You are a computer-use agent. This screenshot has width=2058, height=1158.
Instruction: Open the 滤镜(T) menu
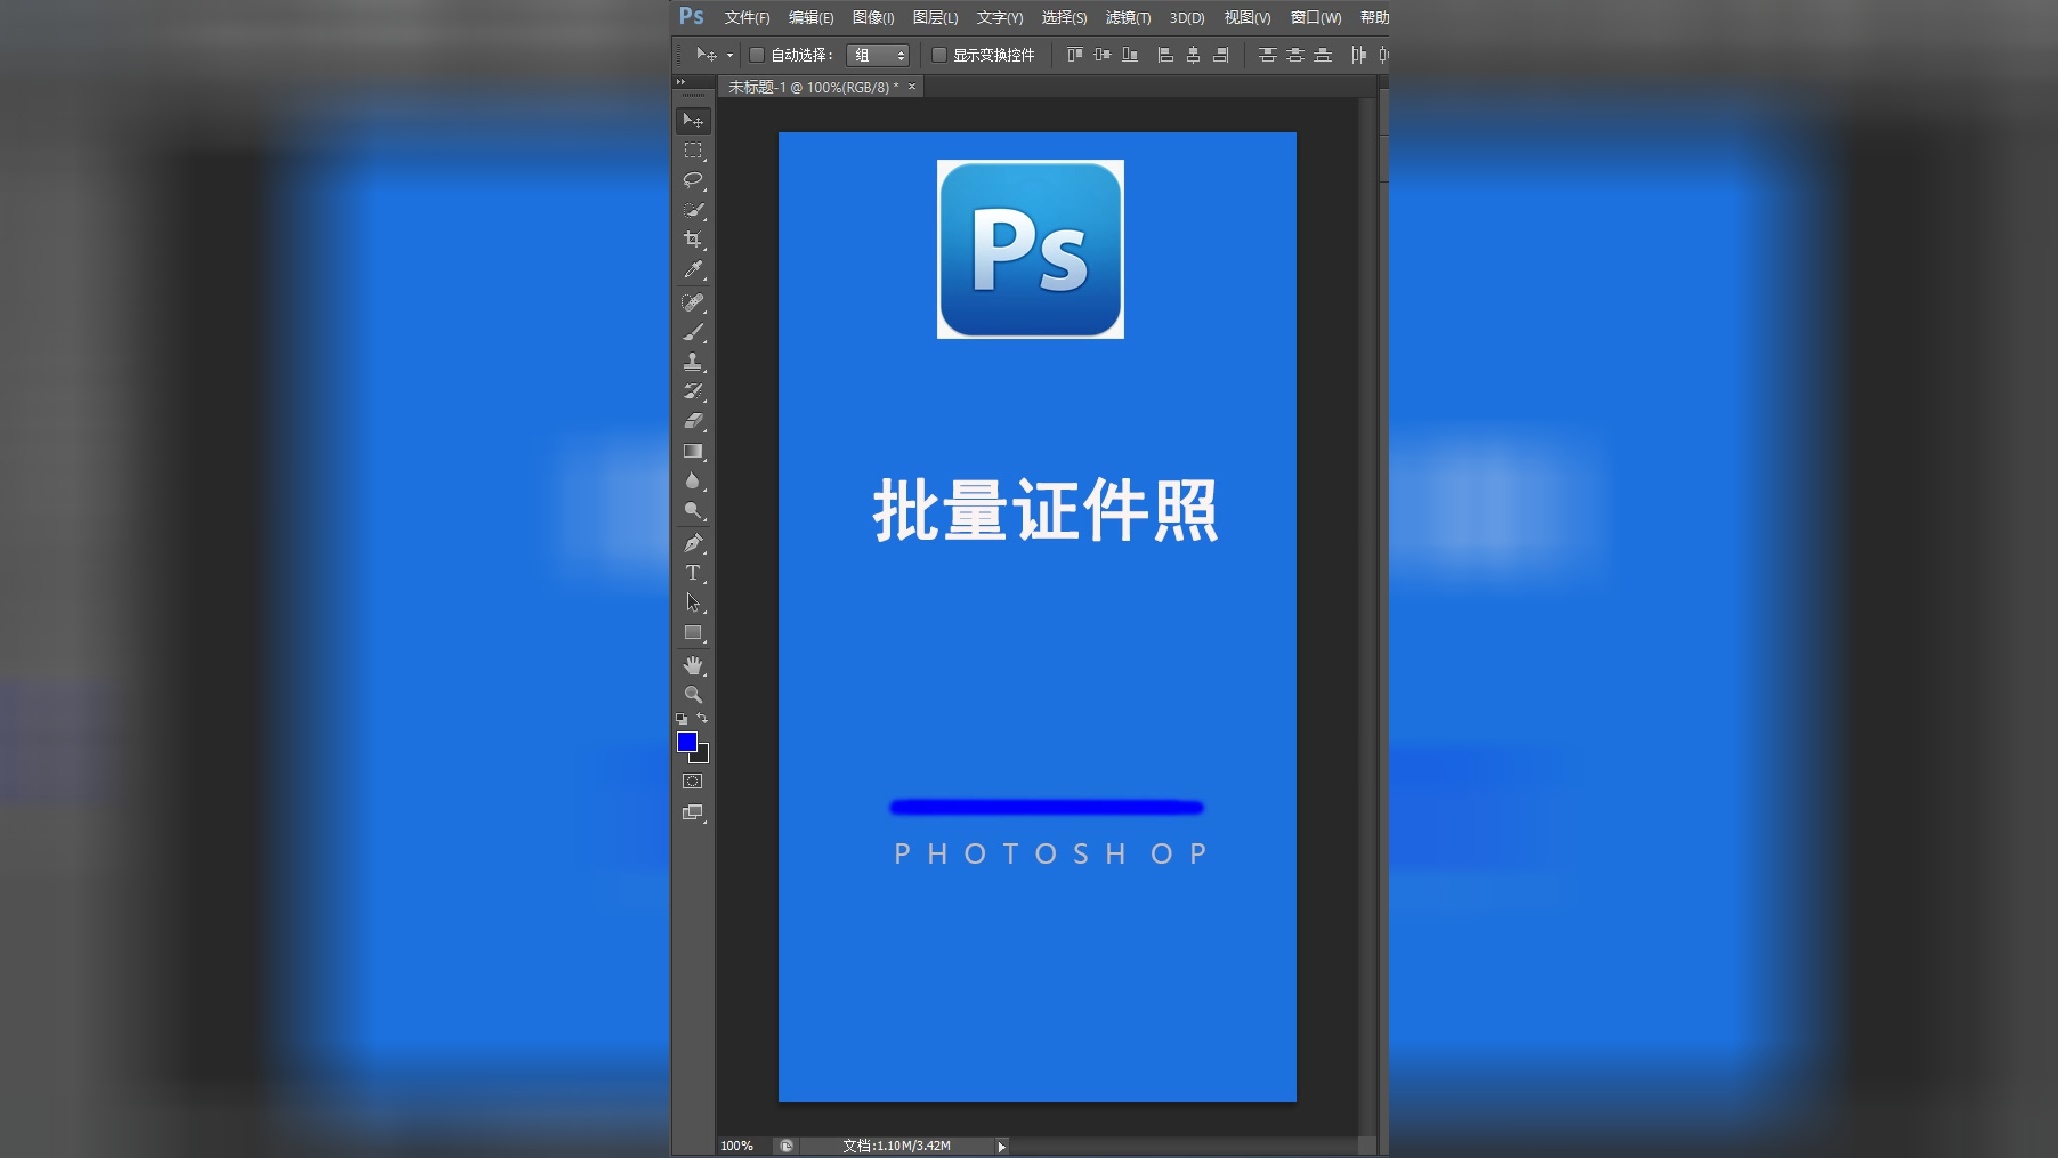click(x=1128, y=17)
